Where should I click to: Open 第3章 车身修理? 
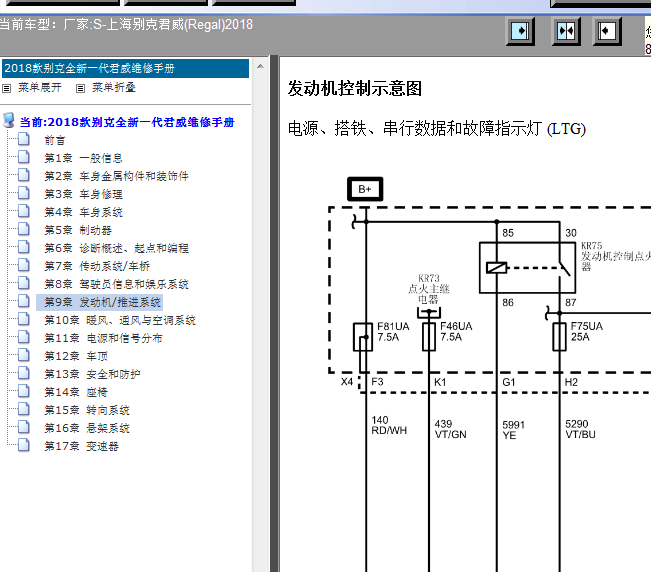[83, 194]
